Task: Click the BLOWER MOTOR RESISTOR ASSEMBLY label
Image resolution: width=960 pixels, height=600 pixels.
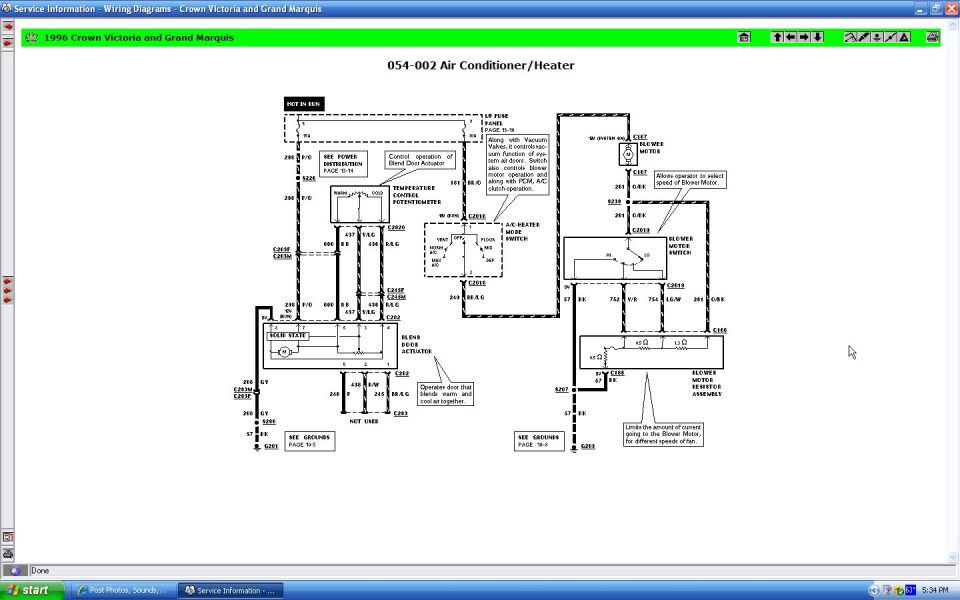Action: 707,383
